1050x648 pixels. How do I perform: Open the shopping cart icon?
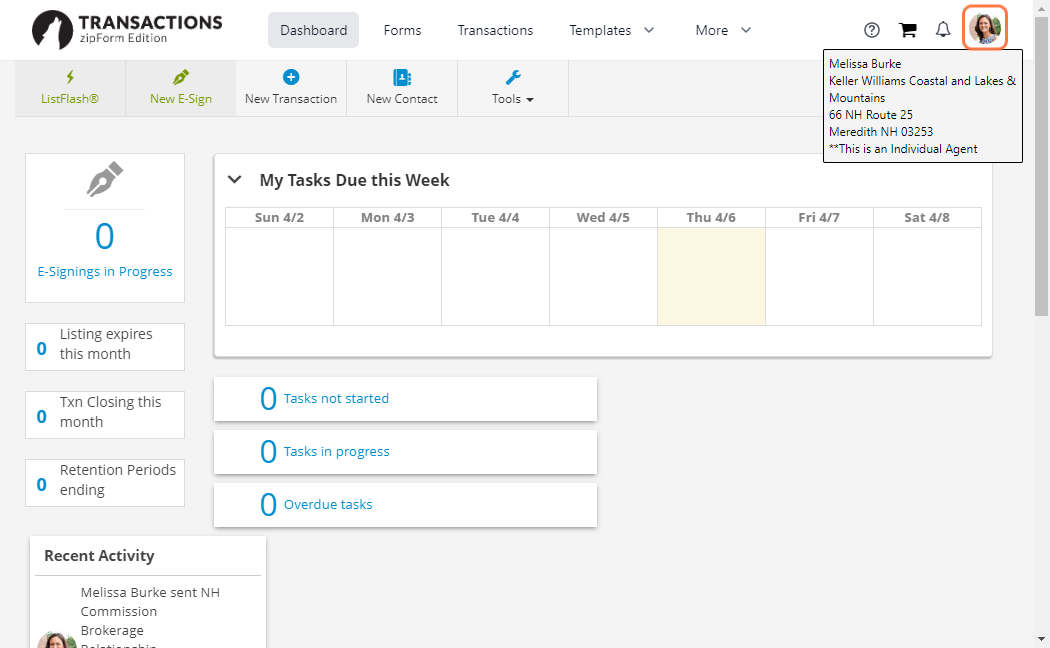907,30
